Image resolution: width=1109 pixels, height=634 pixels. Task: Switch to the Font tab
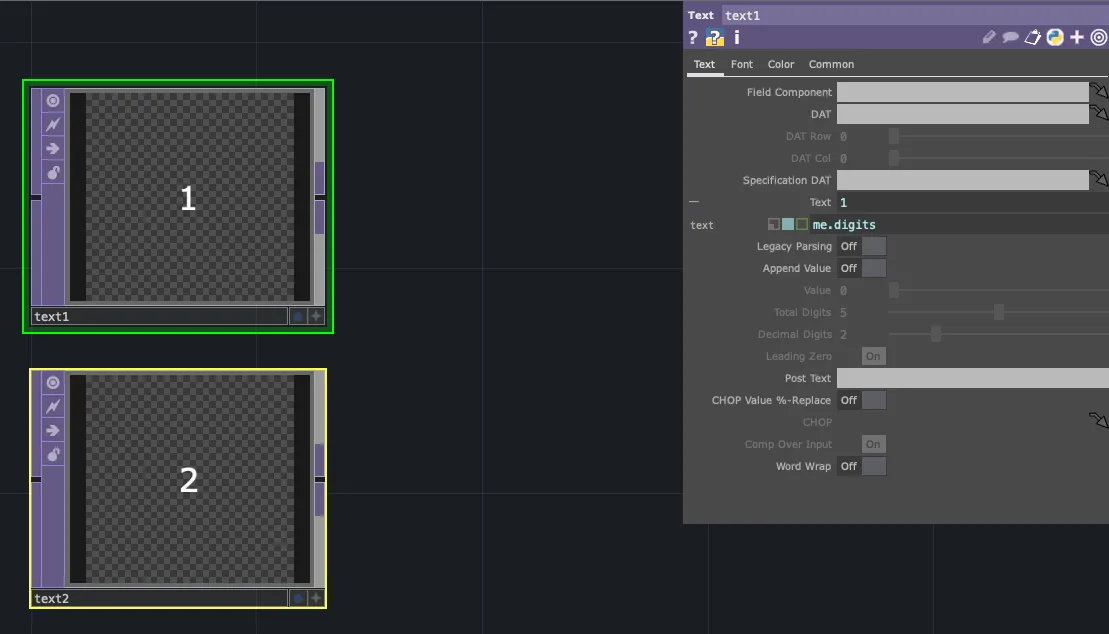[x=741, y=64]
